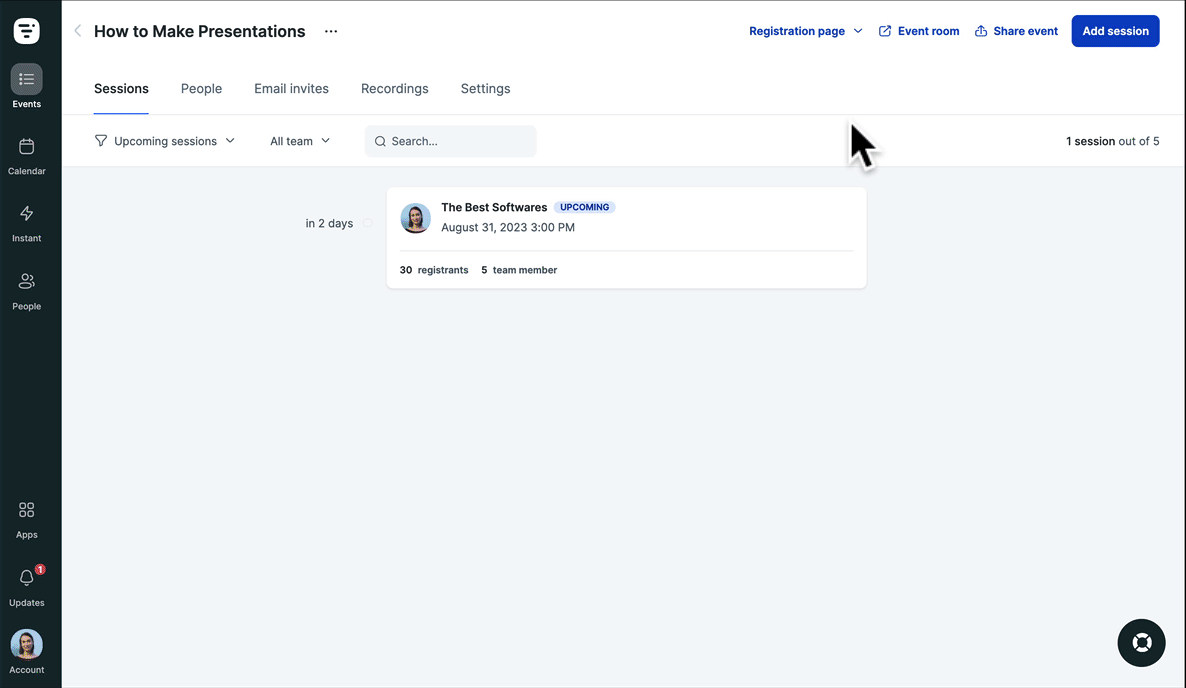
Task: Click the app logo in the sidebar
Action: point(26,31)
